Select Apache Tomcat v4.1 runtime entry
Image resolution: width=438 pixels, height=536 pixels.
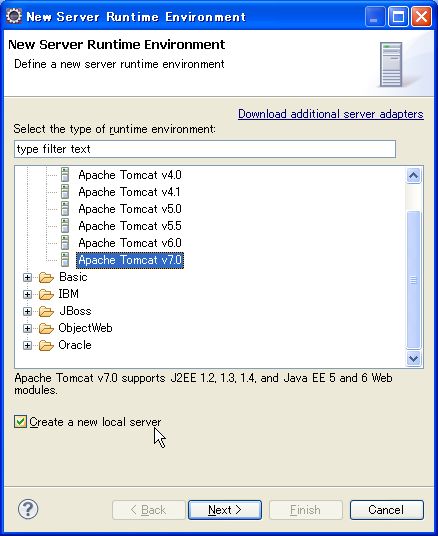(x=129, y=192)
